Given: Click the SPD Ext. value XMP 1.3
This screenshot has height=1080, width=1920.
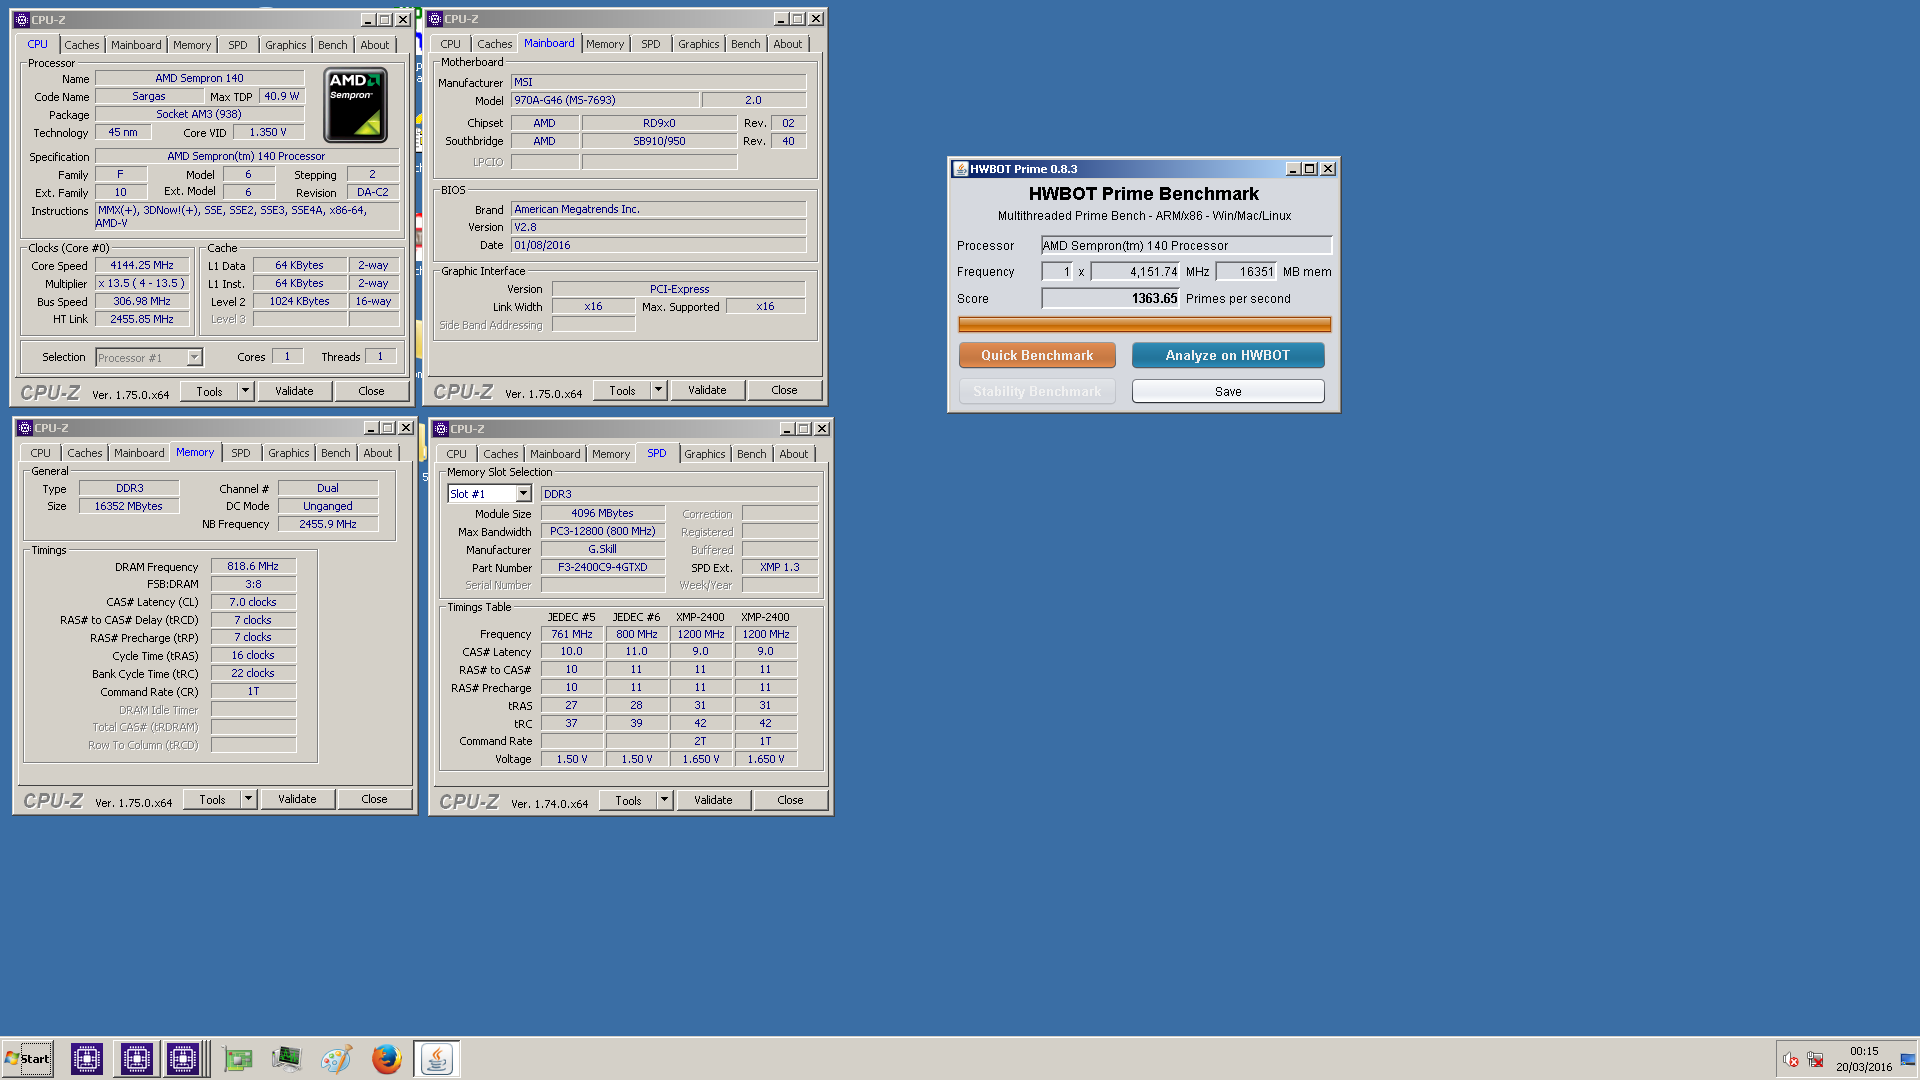Looking at the screenshot, I should 780,567.
